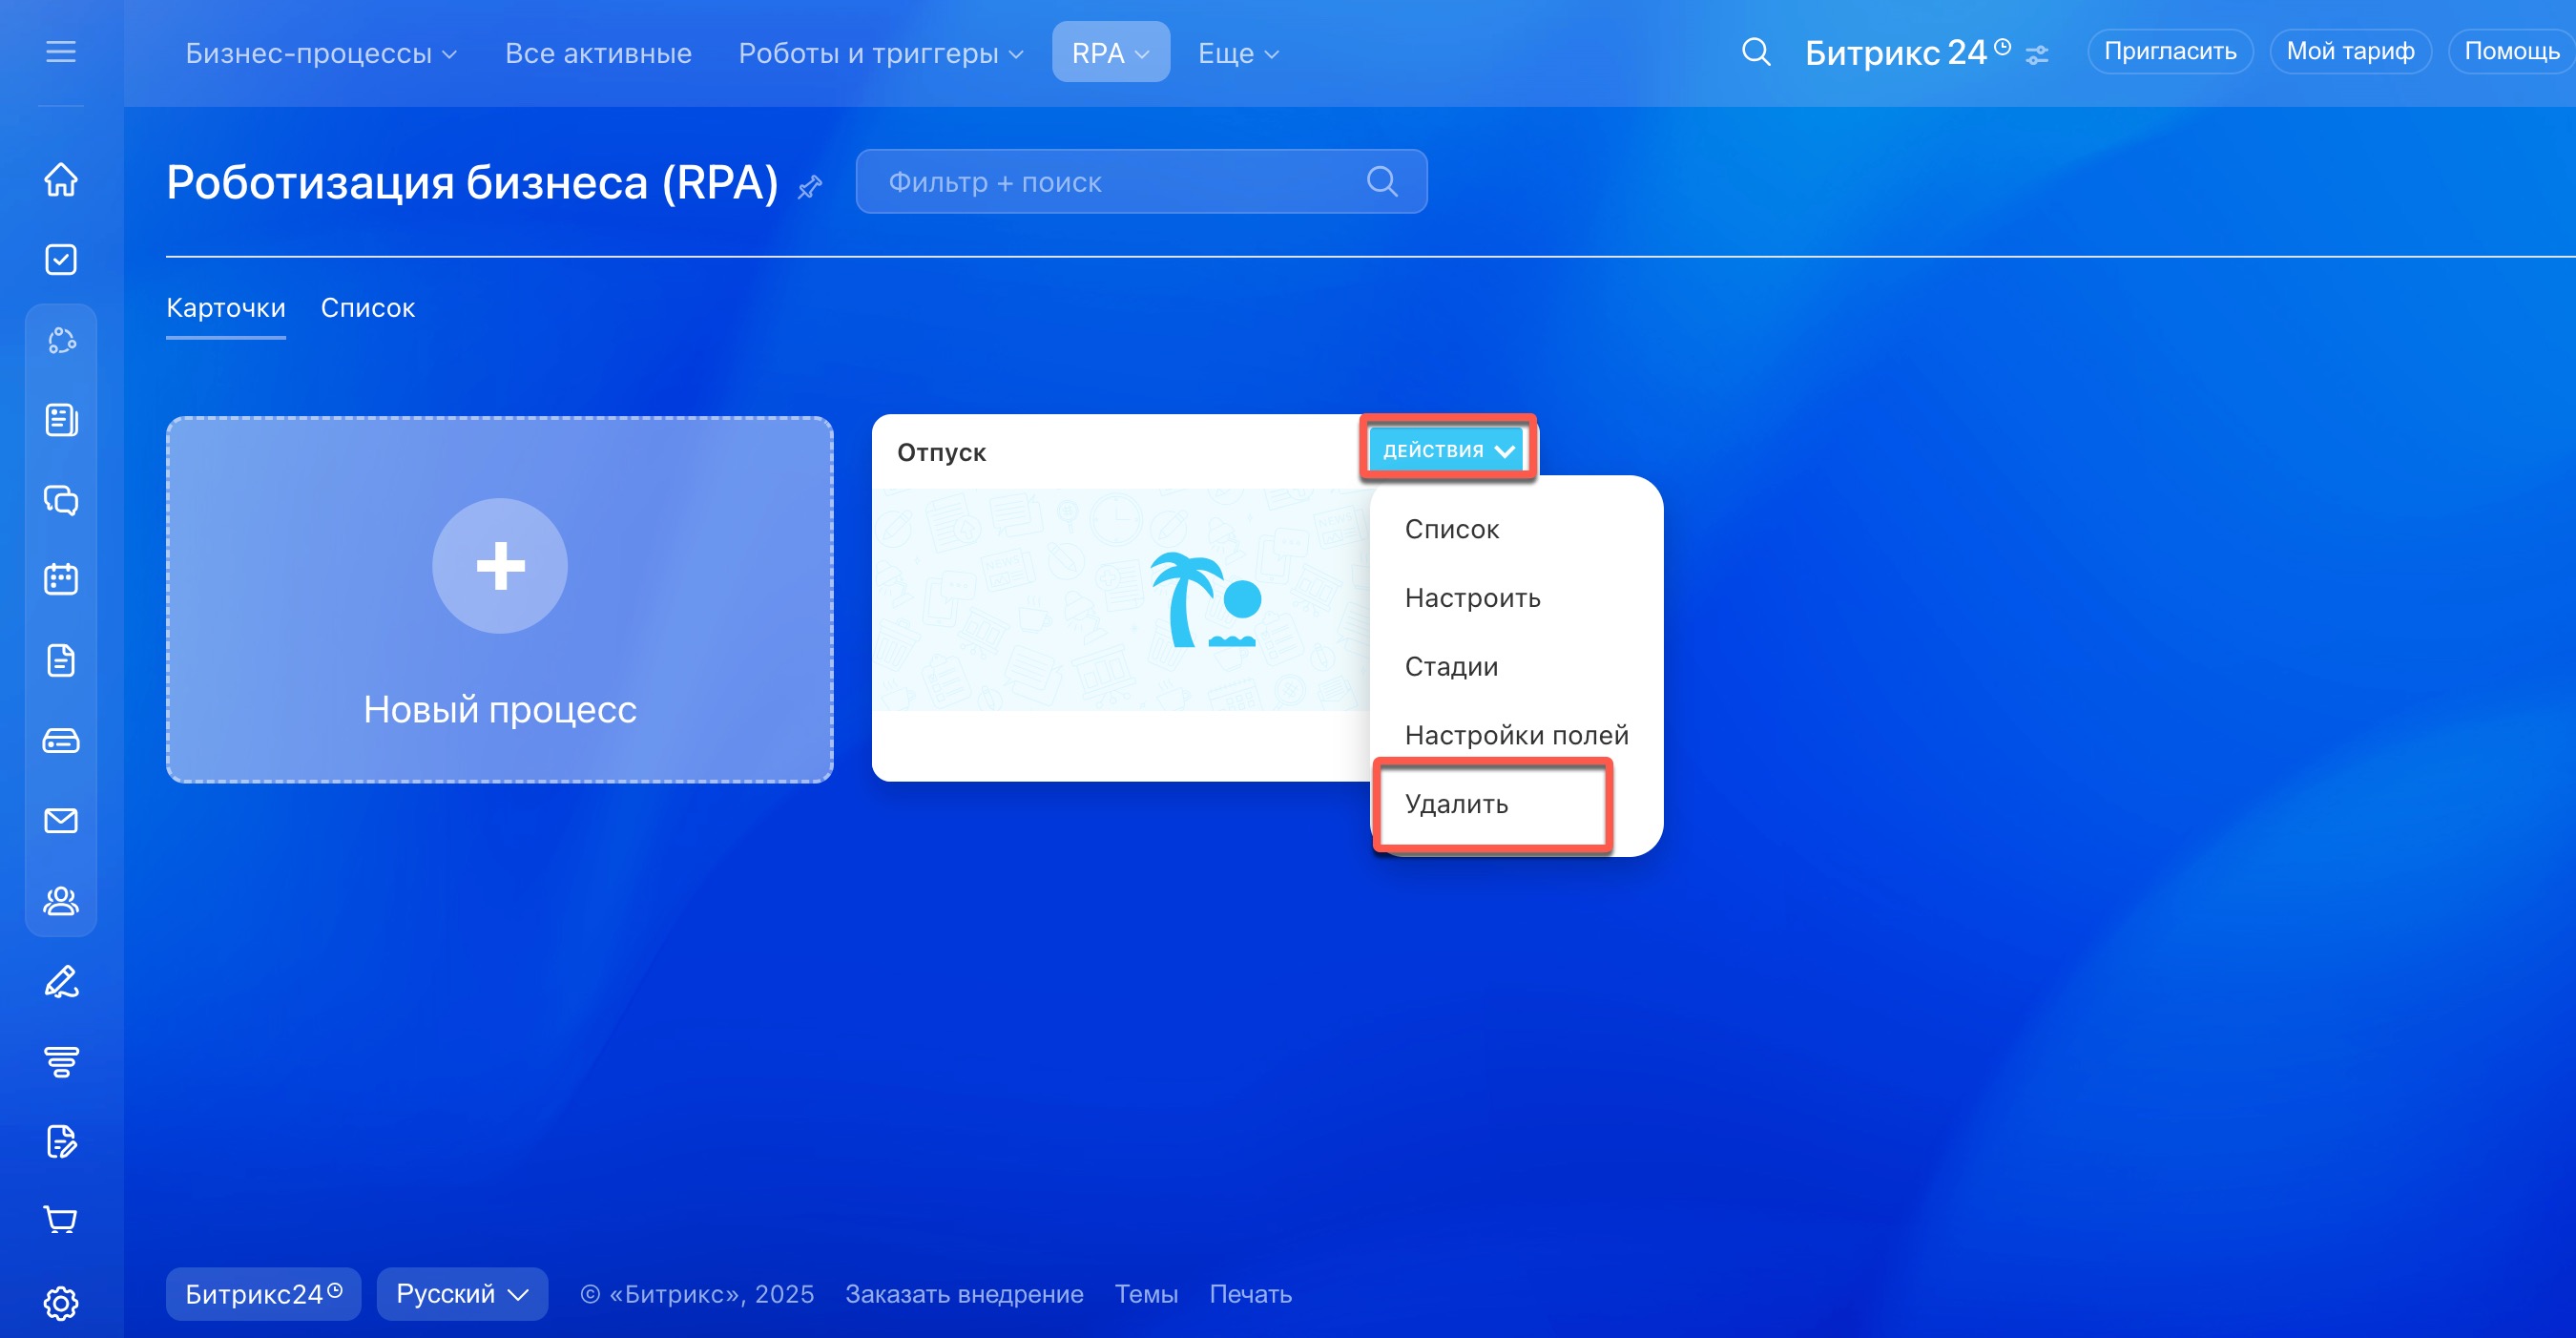Expand the Бизнес-процессы dropdown
Image resolution: width=2576 pixels, height=1338 pixels.
pos(320,53)
